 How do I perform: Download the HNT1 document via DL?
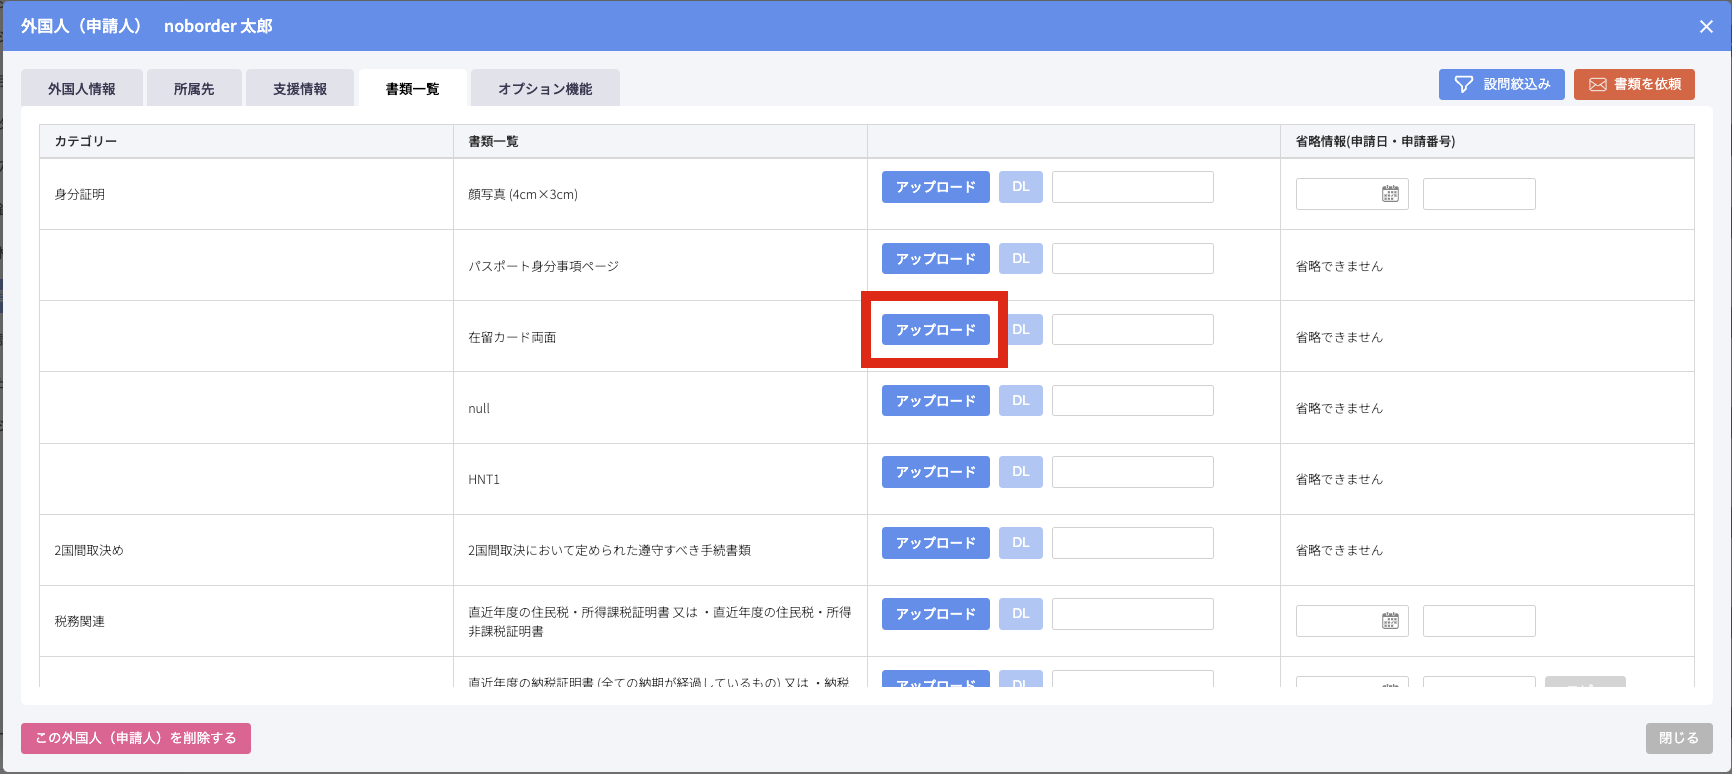(x=1020, y=472)
